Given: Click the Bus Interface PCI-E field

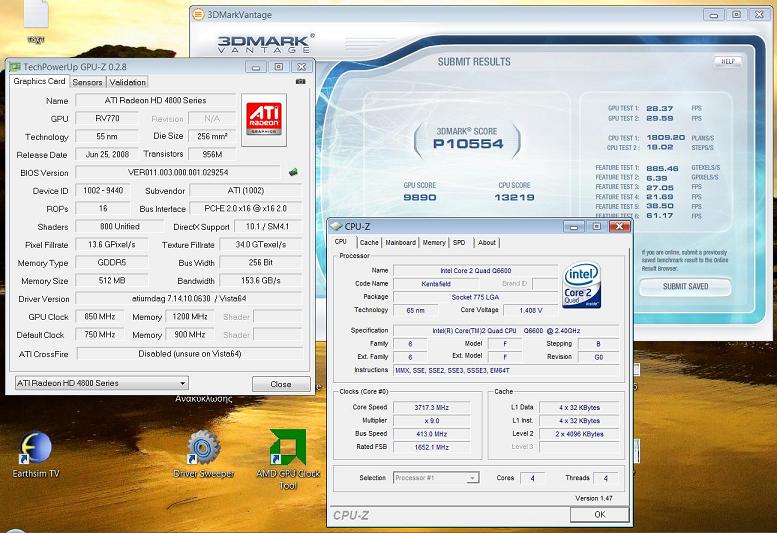Looking at the screenshot, I should 246,209.
